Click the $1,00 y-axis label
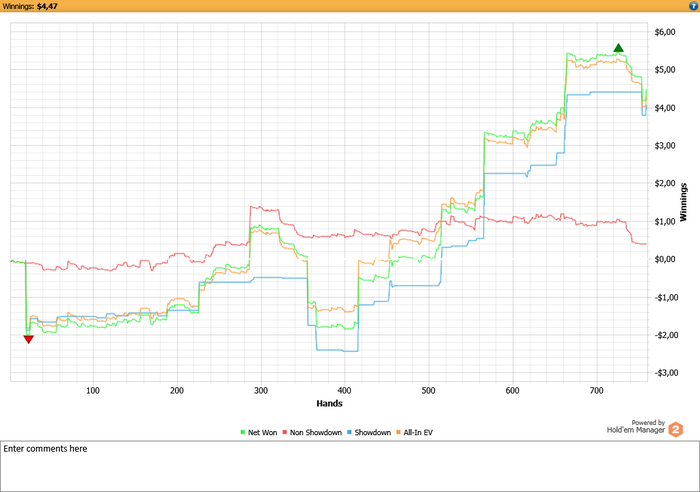The height and width of the screenshot is (492, 700). point(665,221)
